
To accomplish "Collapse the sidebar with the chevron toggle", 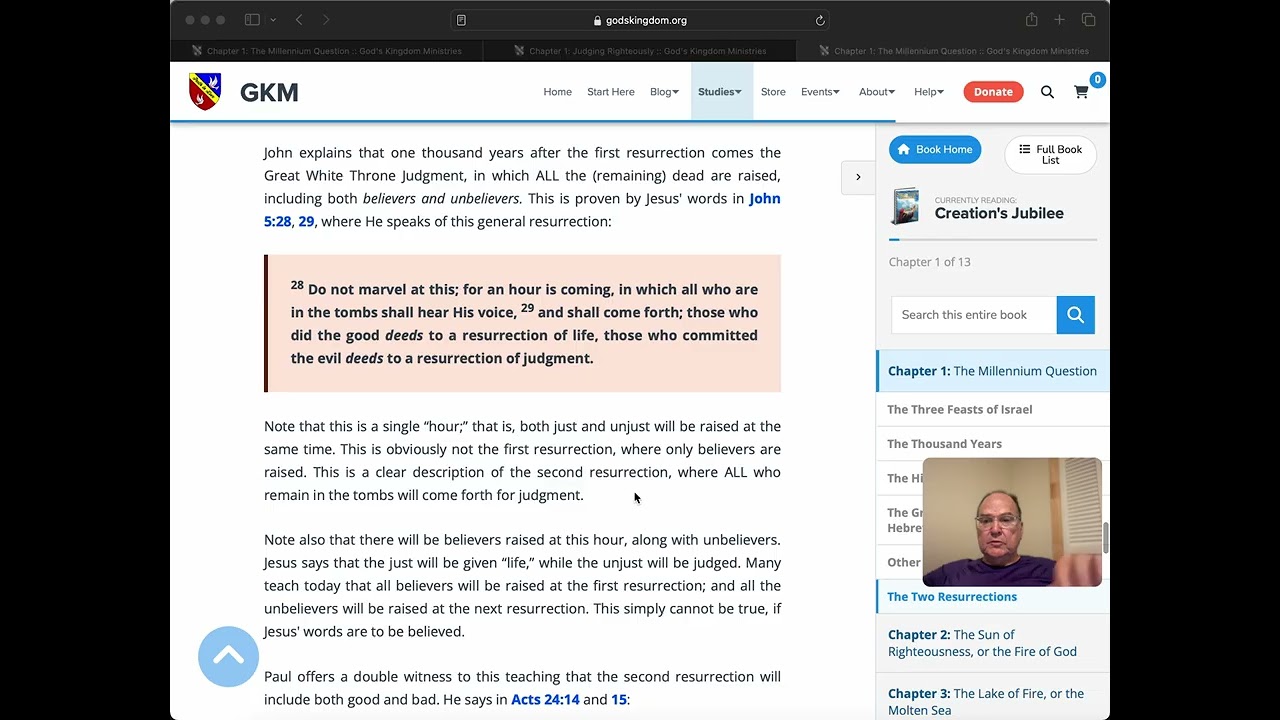I will coord(858,177).
